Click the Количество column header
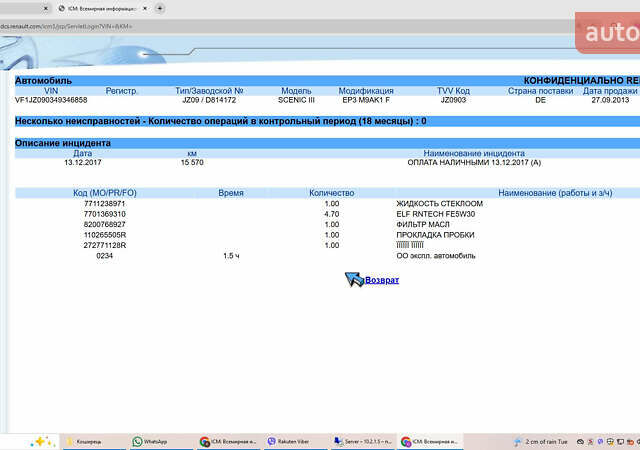 332,192
